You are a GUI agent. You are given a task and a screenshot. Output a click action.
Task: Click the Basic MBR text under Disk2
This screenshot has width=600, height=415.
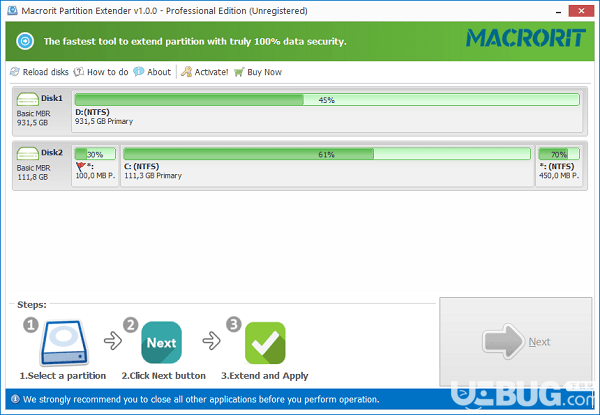pos(33,168)
